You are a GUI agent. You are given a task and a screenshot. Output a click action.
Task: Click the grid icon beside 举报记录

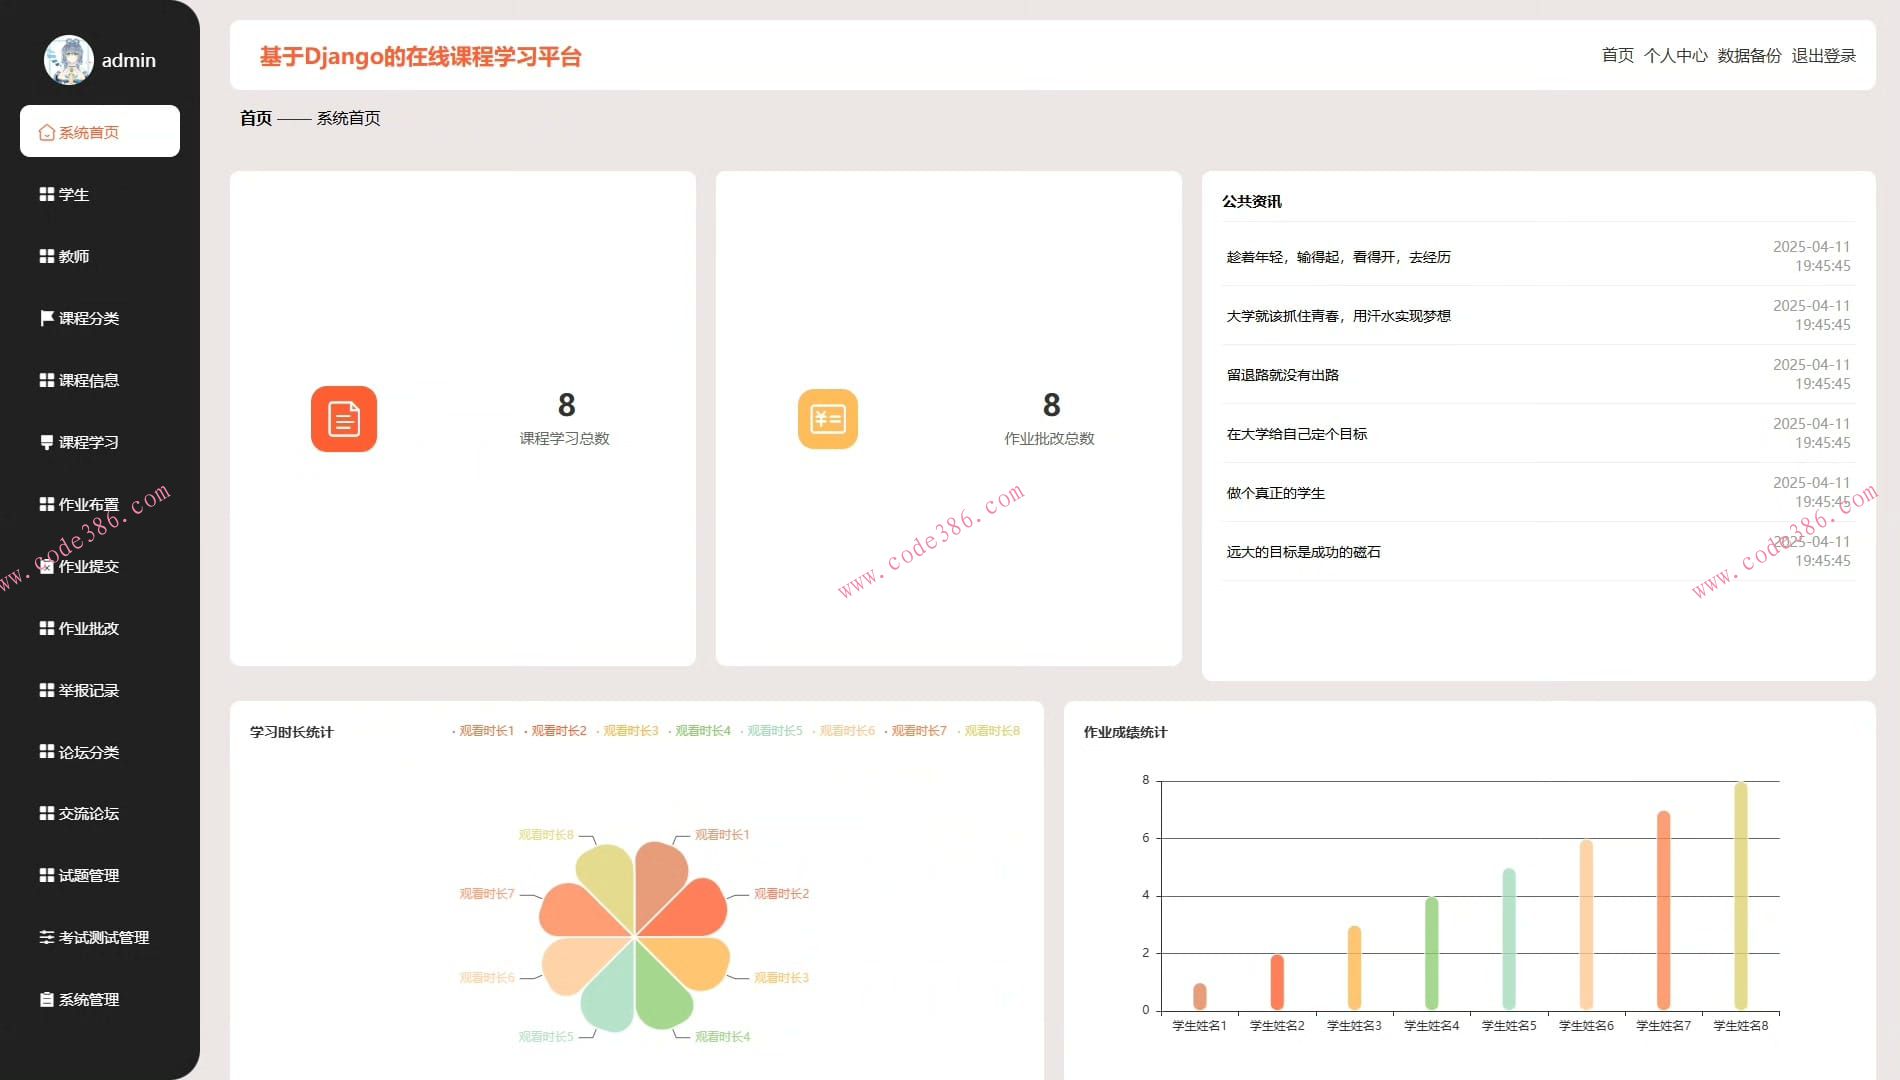pos(47,690)
